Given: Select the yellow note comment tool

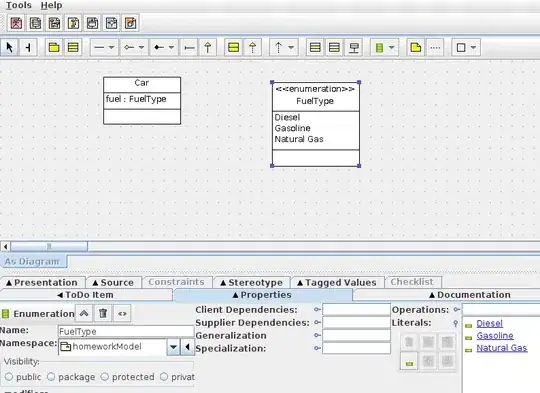Looking at the screenshot, I should [x=416, y=47].
